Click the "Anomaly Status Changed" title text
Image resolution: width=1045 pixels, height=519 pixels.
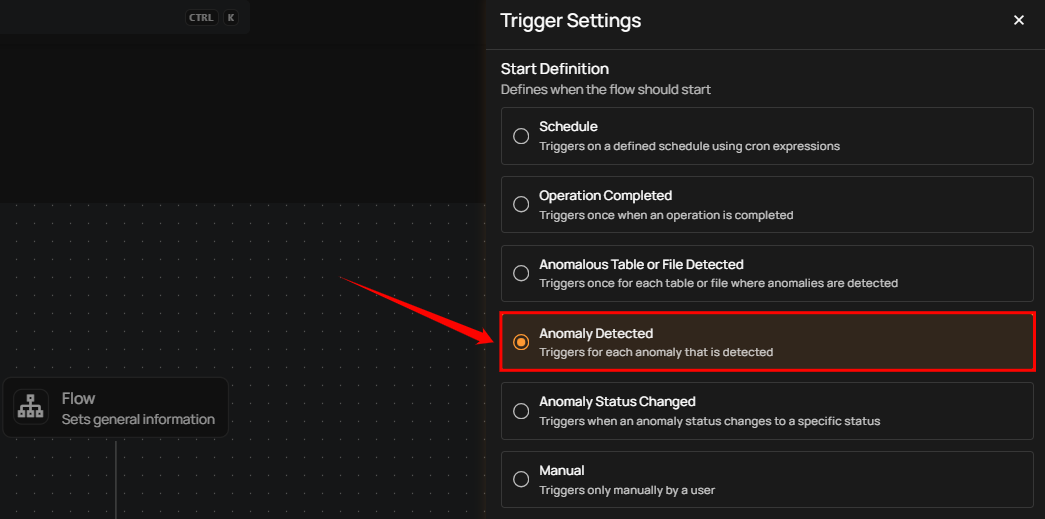coord(617,401)
